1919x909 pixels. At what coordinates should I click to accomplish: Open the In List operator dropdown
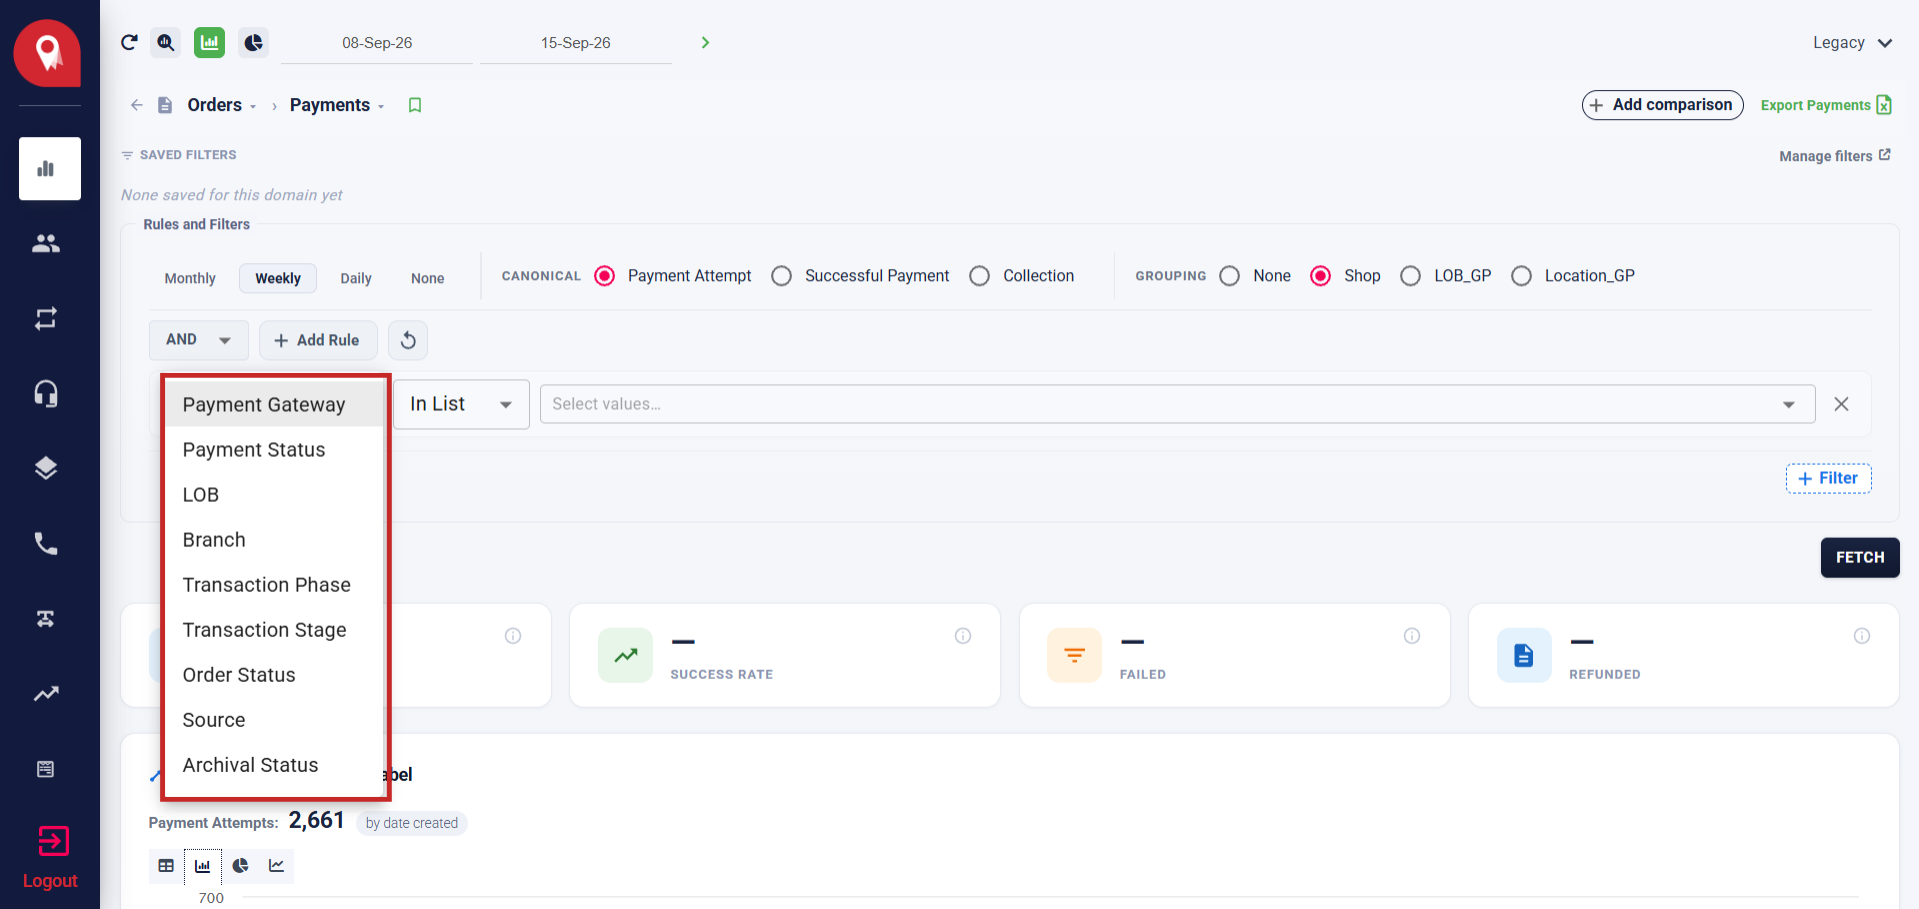pyautogui.click(x=461, y=404)
